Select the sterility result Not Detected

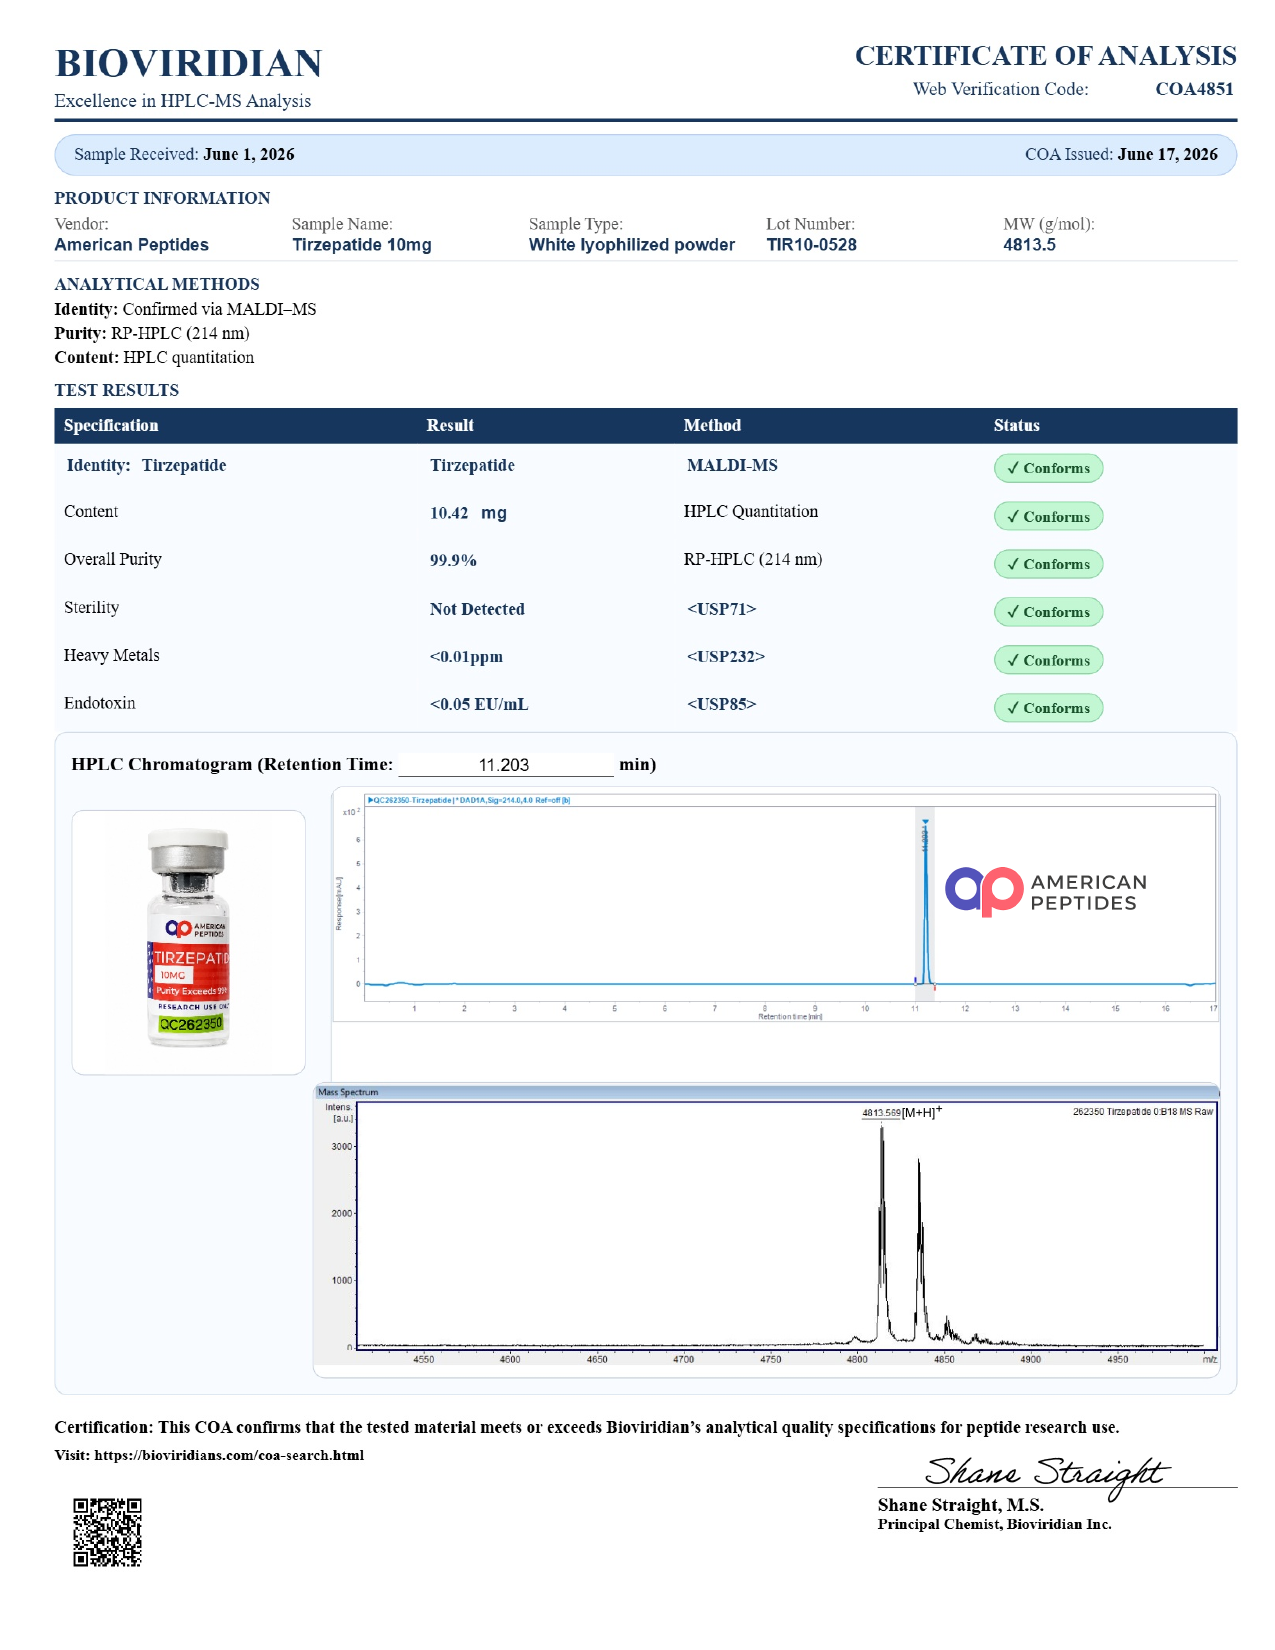tap(477, 609)
